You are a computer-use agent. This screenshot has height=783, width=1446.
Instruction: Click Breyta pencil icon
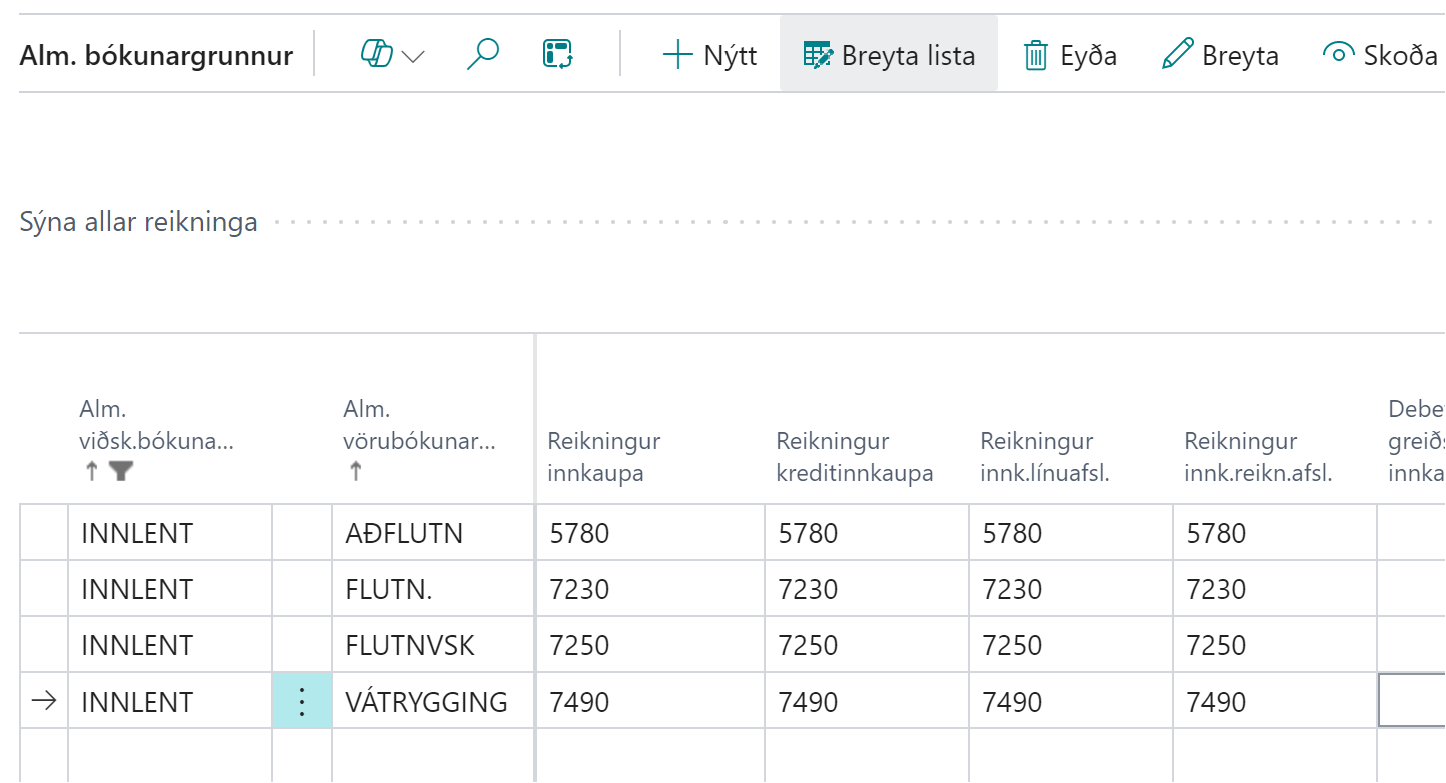(x=1178, y=55)
